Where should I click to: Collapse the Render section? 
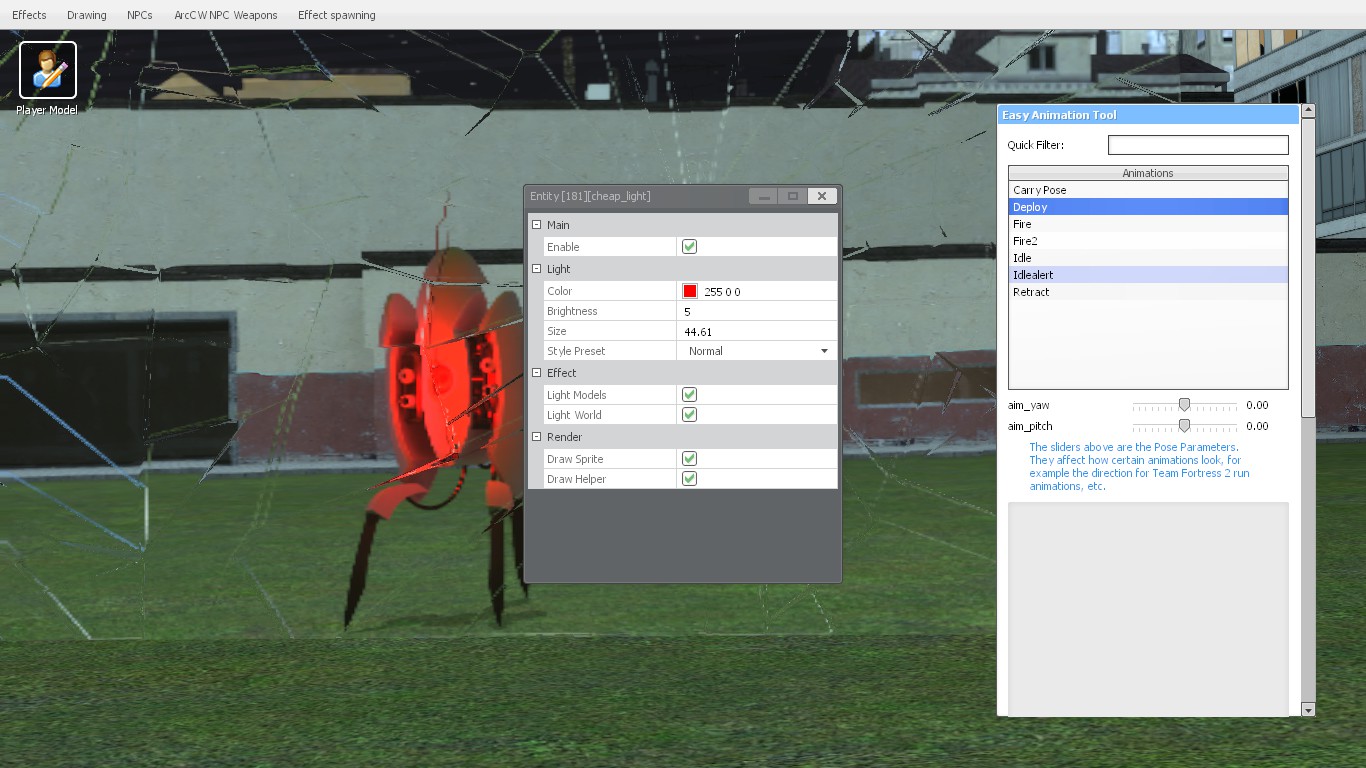coord(536,437)
